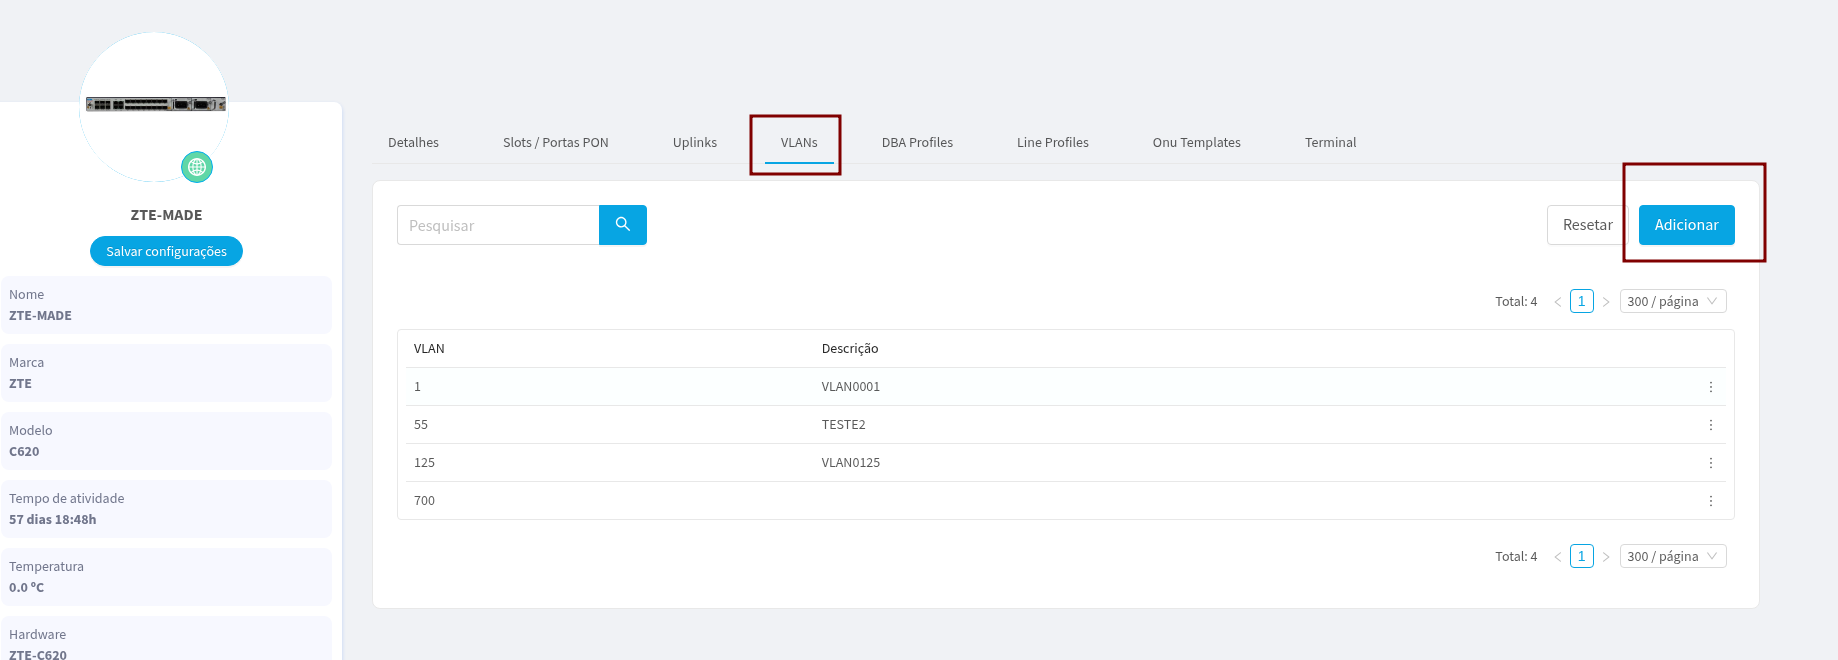
Task: Open options menu for VLAN 1 row
Action: (1710, 387)
